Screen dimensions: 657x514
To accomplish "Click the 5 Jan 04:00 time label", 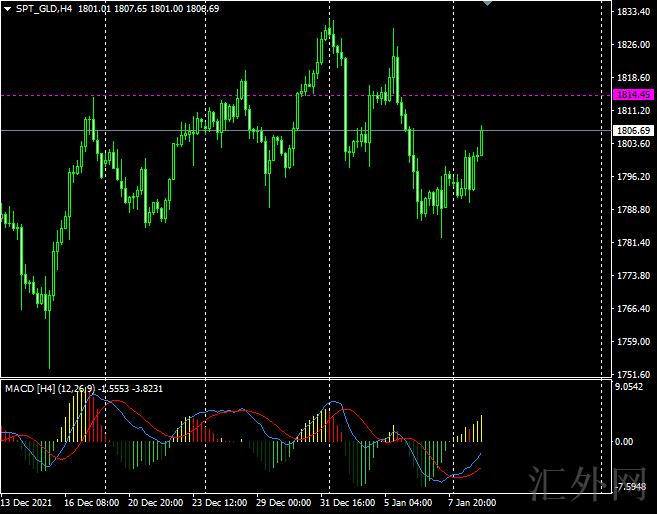I will pos(410,503).
